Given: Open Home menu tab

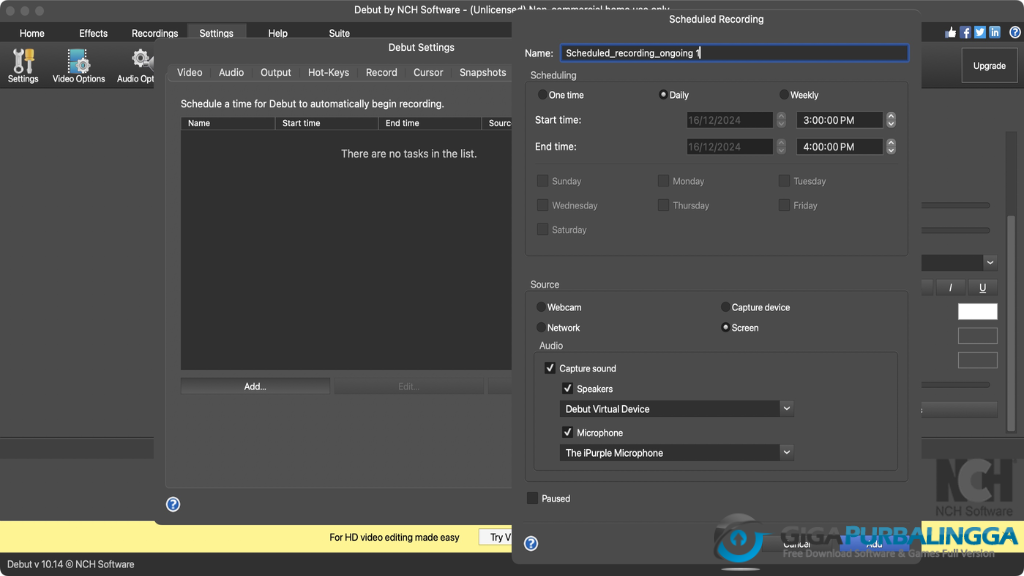Looking at the screenshot, I should (x=32, y=33).
